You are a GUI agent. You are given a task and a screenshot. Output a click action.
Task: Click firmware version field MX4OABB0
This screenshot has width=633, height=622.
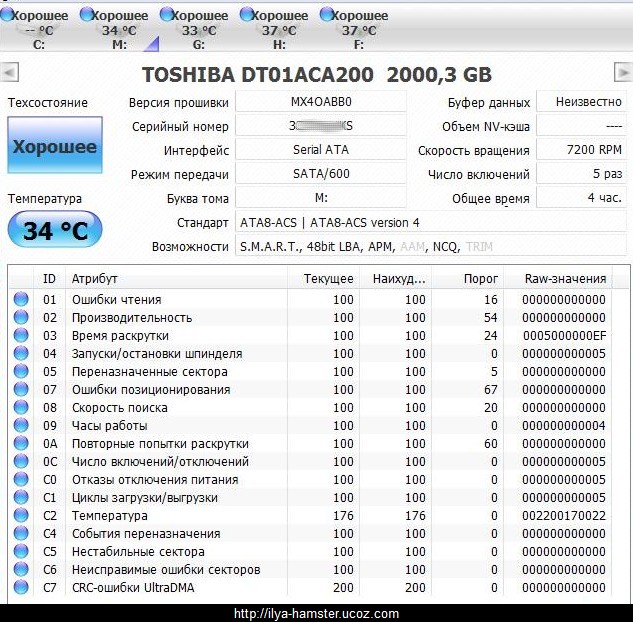[x=321, y=101]
